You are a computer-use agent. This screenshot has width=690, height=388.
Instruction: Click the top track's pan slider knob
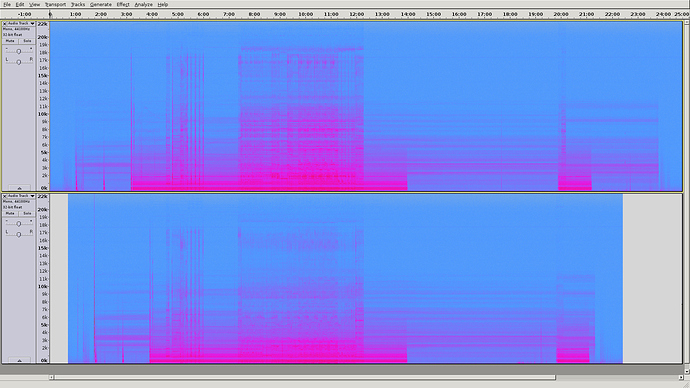point(18,62)
